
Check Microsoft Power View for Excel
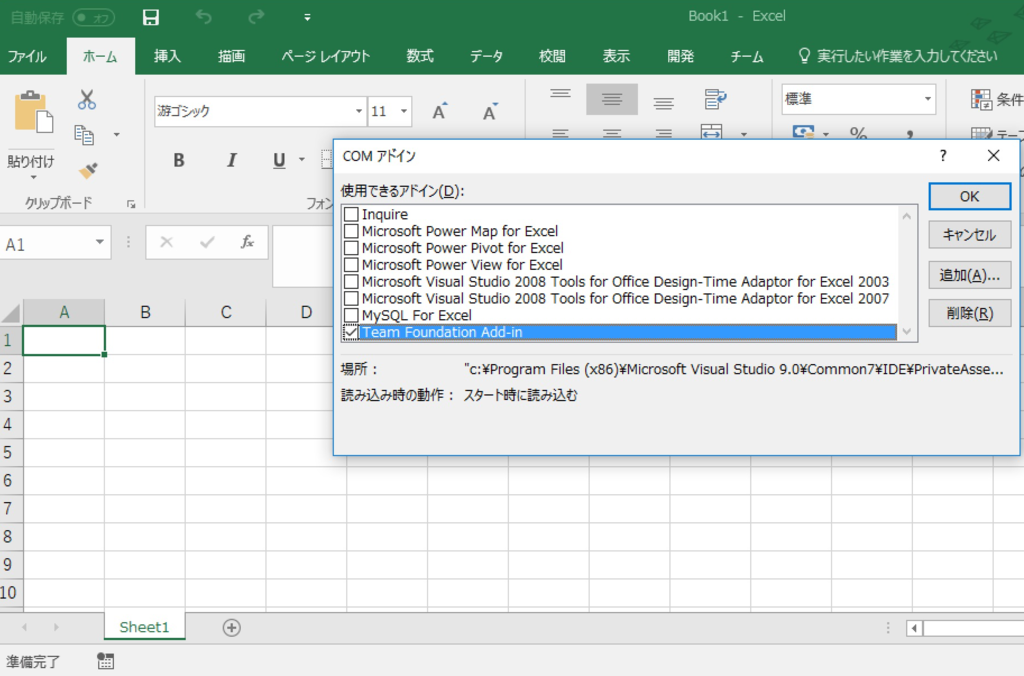tap(351, 265)
